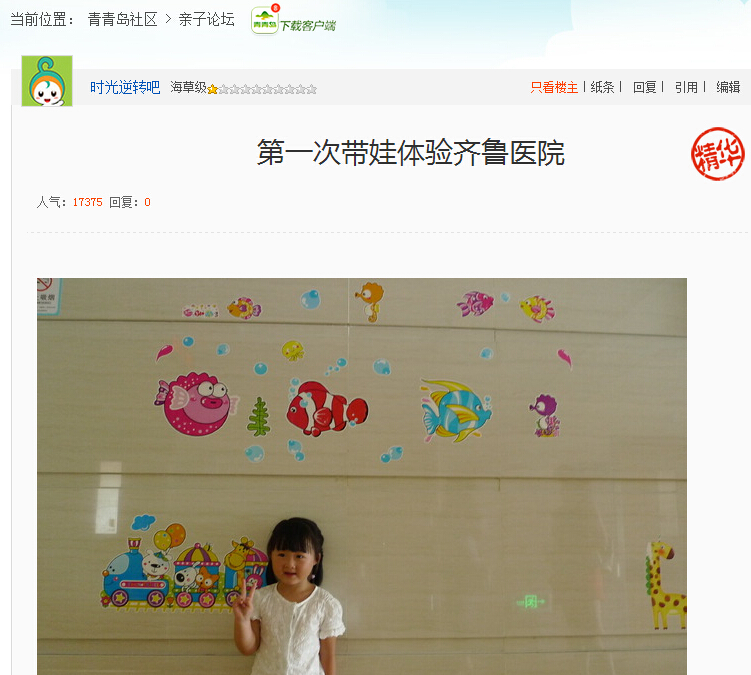Click the 下载客户端 text link
Screen dimensions: 751x675
tap(307, 25)
